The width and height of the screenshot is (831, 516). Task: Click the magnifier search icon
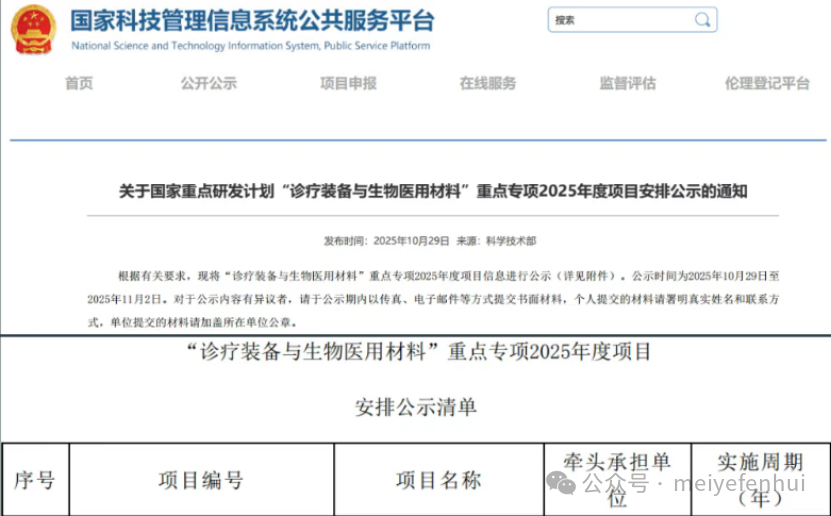(x=703, y=19)
